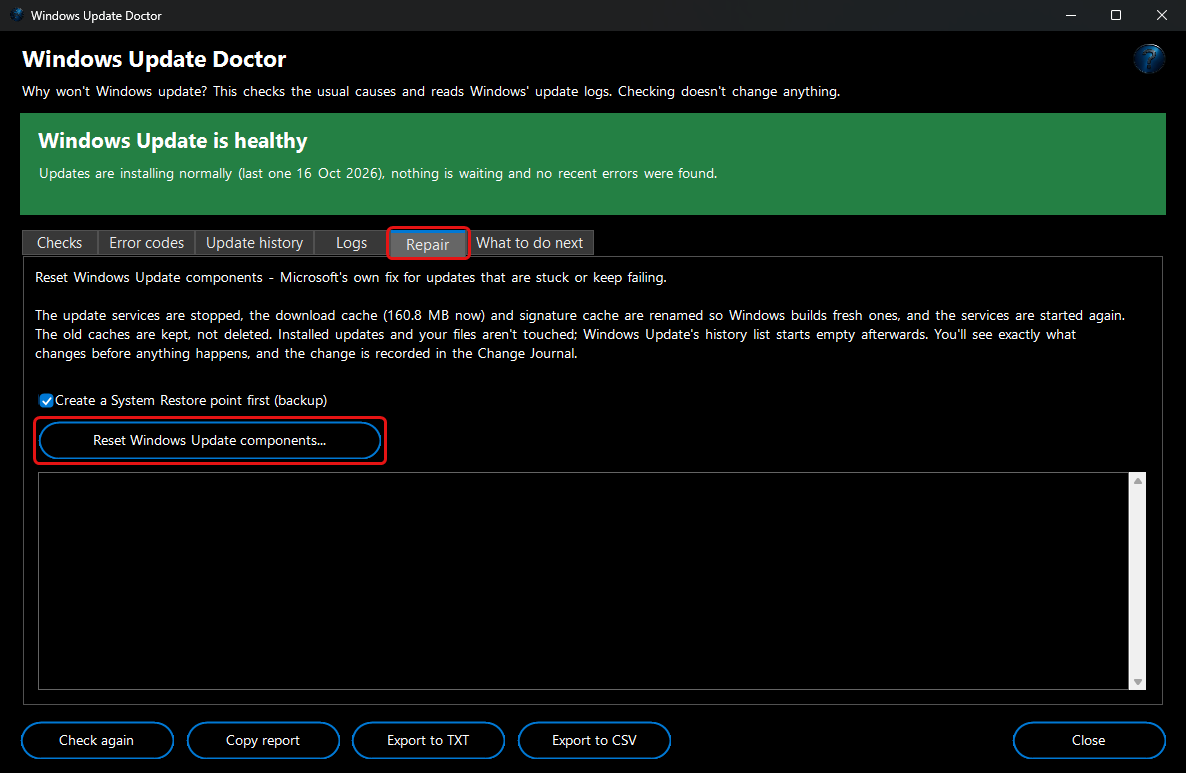Click the Windows Update Doctor title bar icon
Viewport: 1186px width, 773px height.
(17, 15)
